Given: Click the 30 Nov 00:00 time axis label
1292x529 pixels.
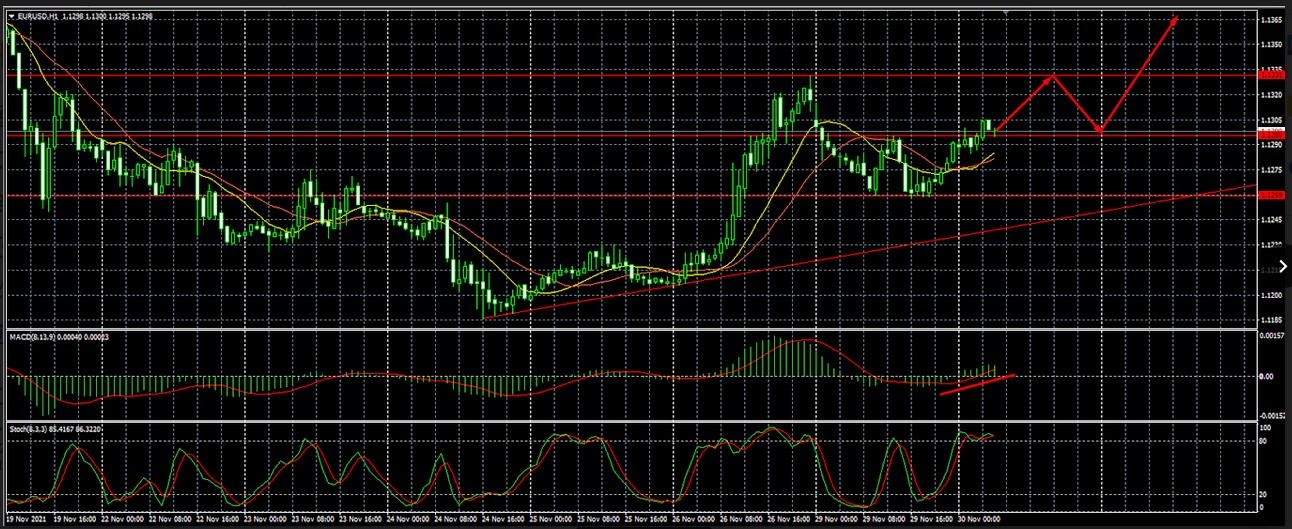Looking at the screenshot, I should click(x=980, y=520).
